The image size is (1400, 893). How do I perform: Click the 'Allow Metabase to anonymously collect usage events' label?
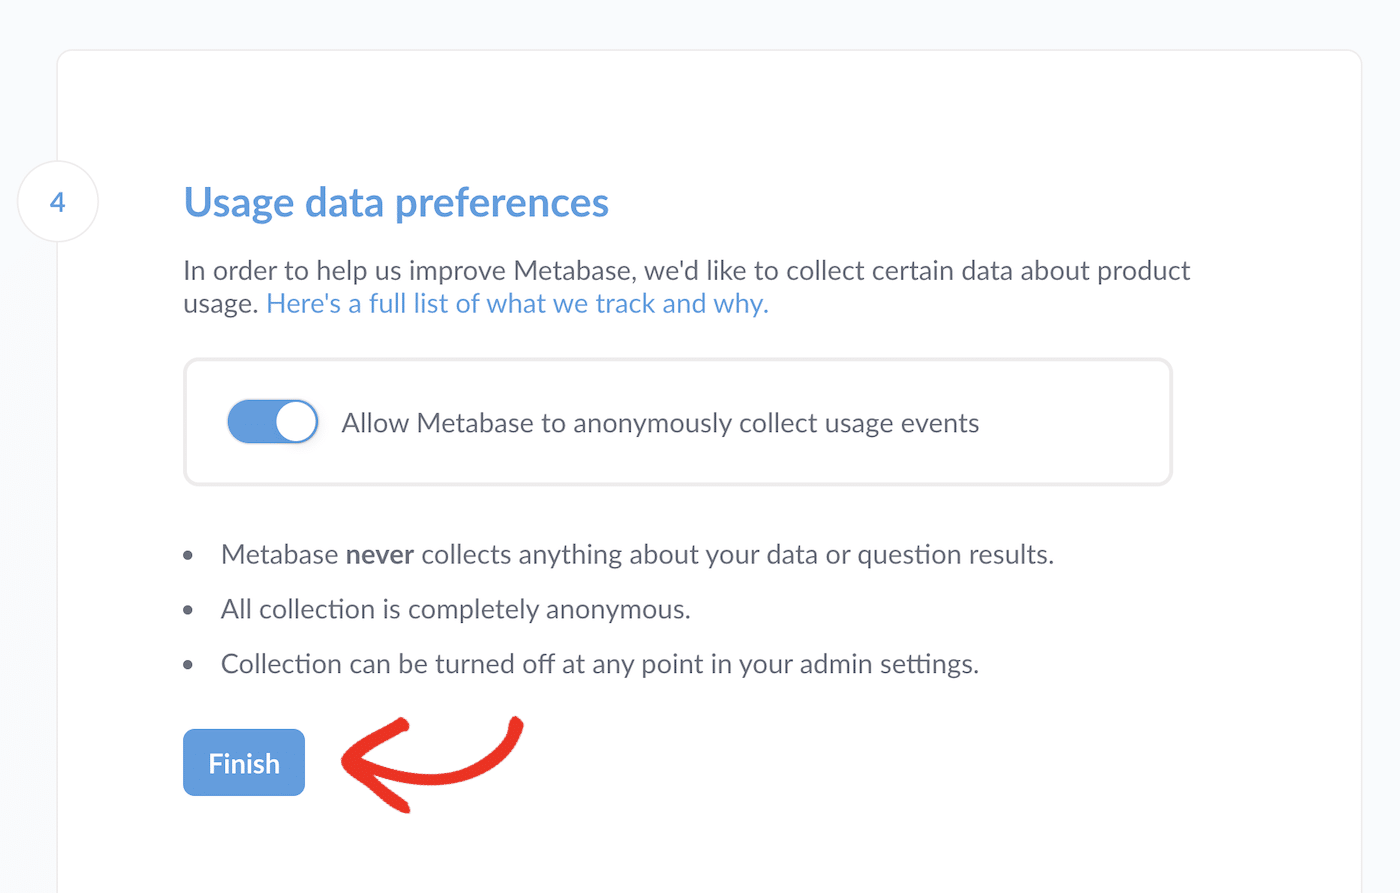point(660,423)
